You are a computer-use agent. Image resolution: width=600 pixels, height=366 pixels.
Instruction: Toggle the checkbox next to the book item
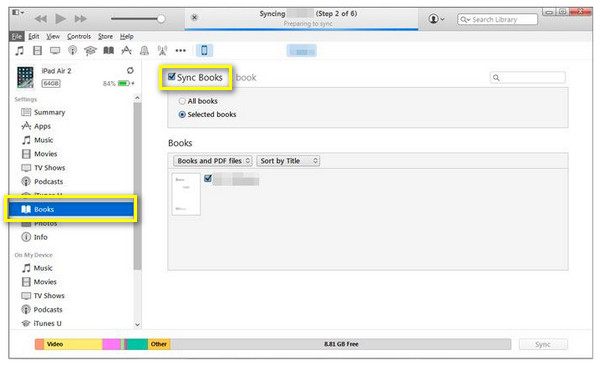tap(208, 178)
